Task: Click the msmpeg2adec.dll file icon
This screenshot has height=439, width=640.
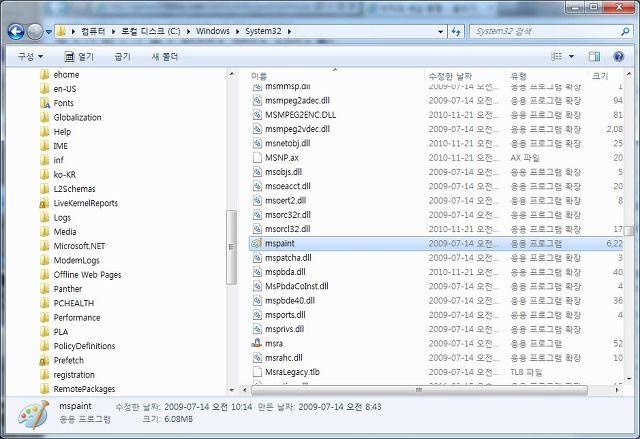Action: tap(257, 100)
